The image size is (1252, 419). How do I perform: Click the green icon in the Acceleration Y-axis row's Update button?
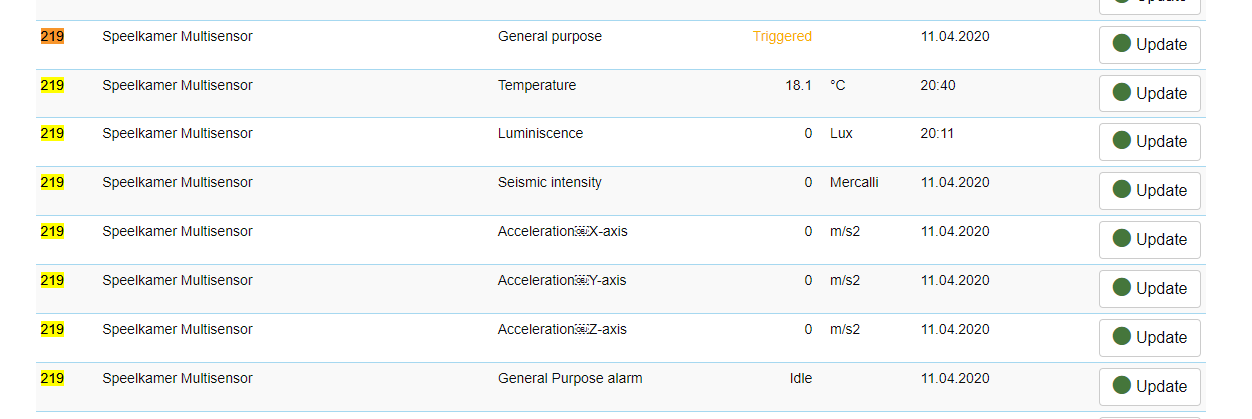click(x=1122, y=287)
